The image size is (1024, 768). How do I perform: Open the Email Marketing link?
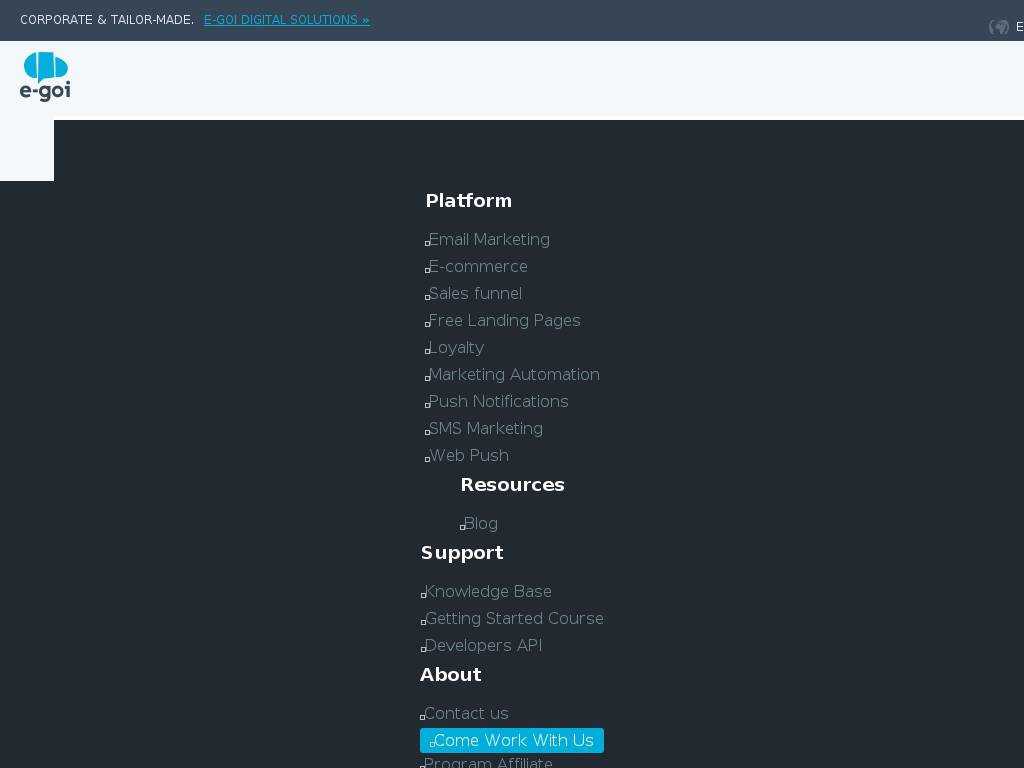click(488, 240)
